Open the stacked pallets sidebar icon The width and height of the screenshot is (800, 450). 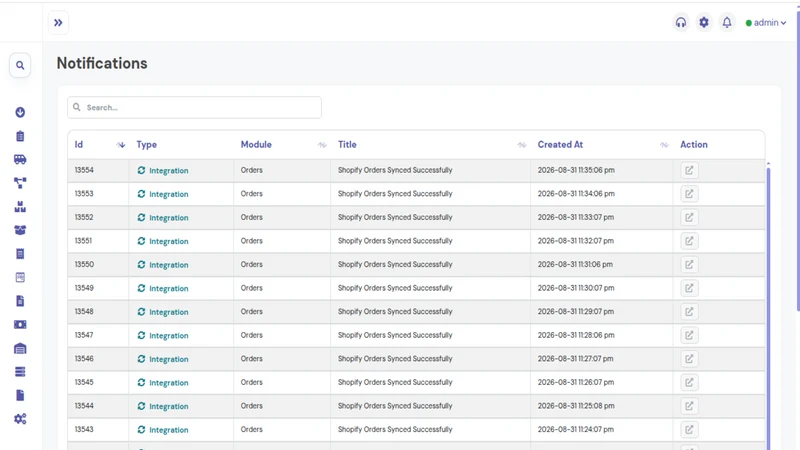[x=20, y=207]
